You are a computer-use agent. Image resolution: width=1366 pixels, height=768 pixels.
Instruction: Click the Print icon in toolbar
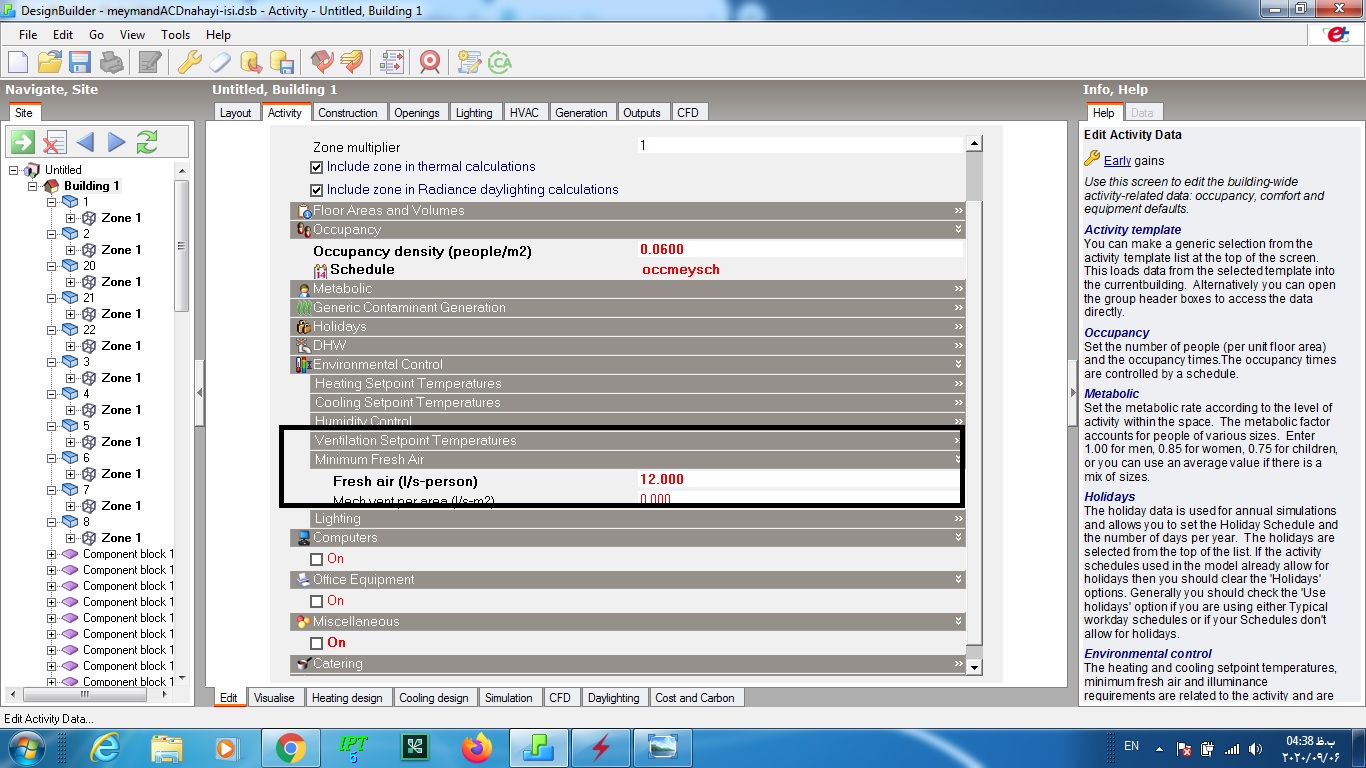coord(111,62)
